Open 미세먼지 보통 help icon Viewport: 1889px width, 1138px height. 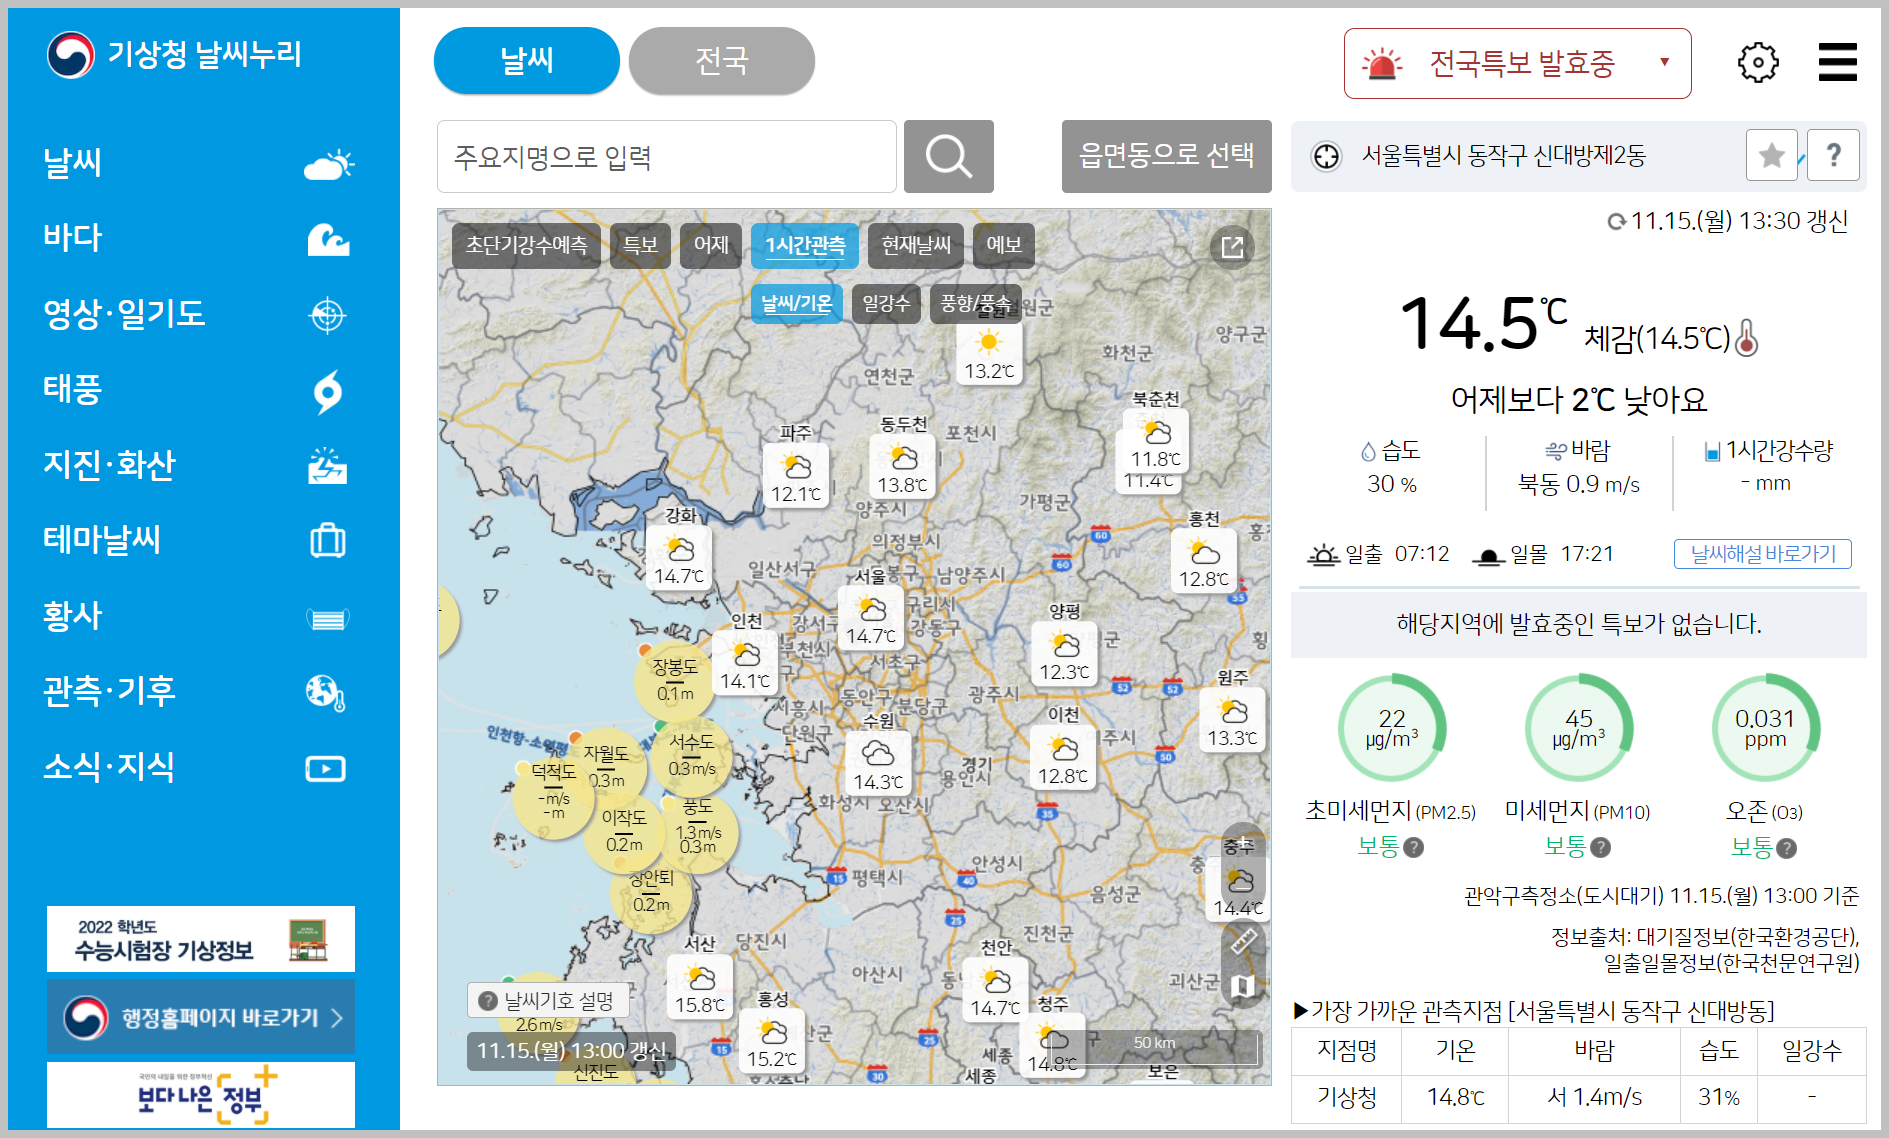[x=1600, y=847]
